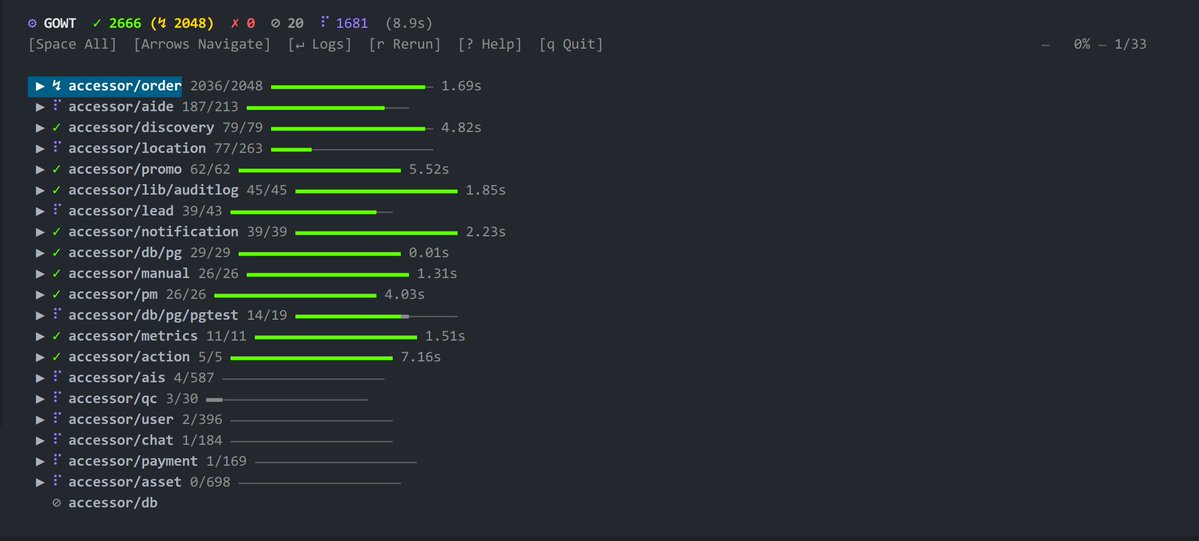Viewport: 1199px width, 541px height.
Task: Select the accessor/user package name
Action: click(x=121, y=419)
